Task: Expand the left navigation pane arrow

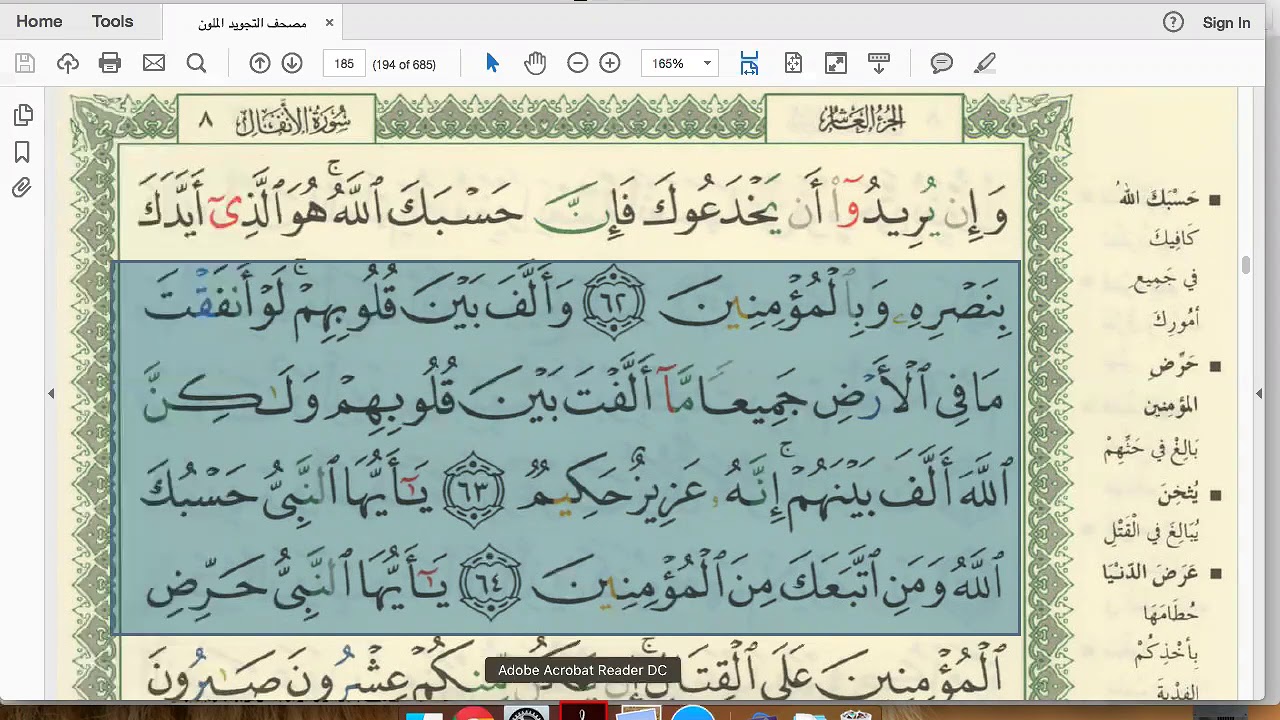Action: pos(51,394)
